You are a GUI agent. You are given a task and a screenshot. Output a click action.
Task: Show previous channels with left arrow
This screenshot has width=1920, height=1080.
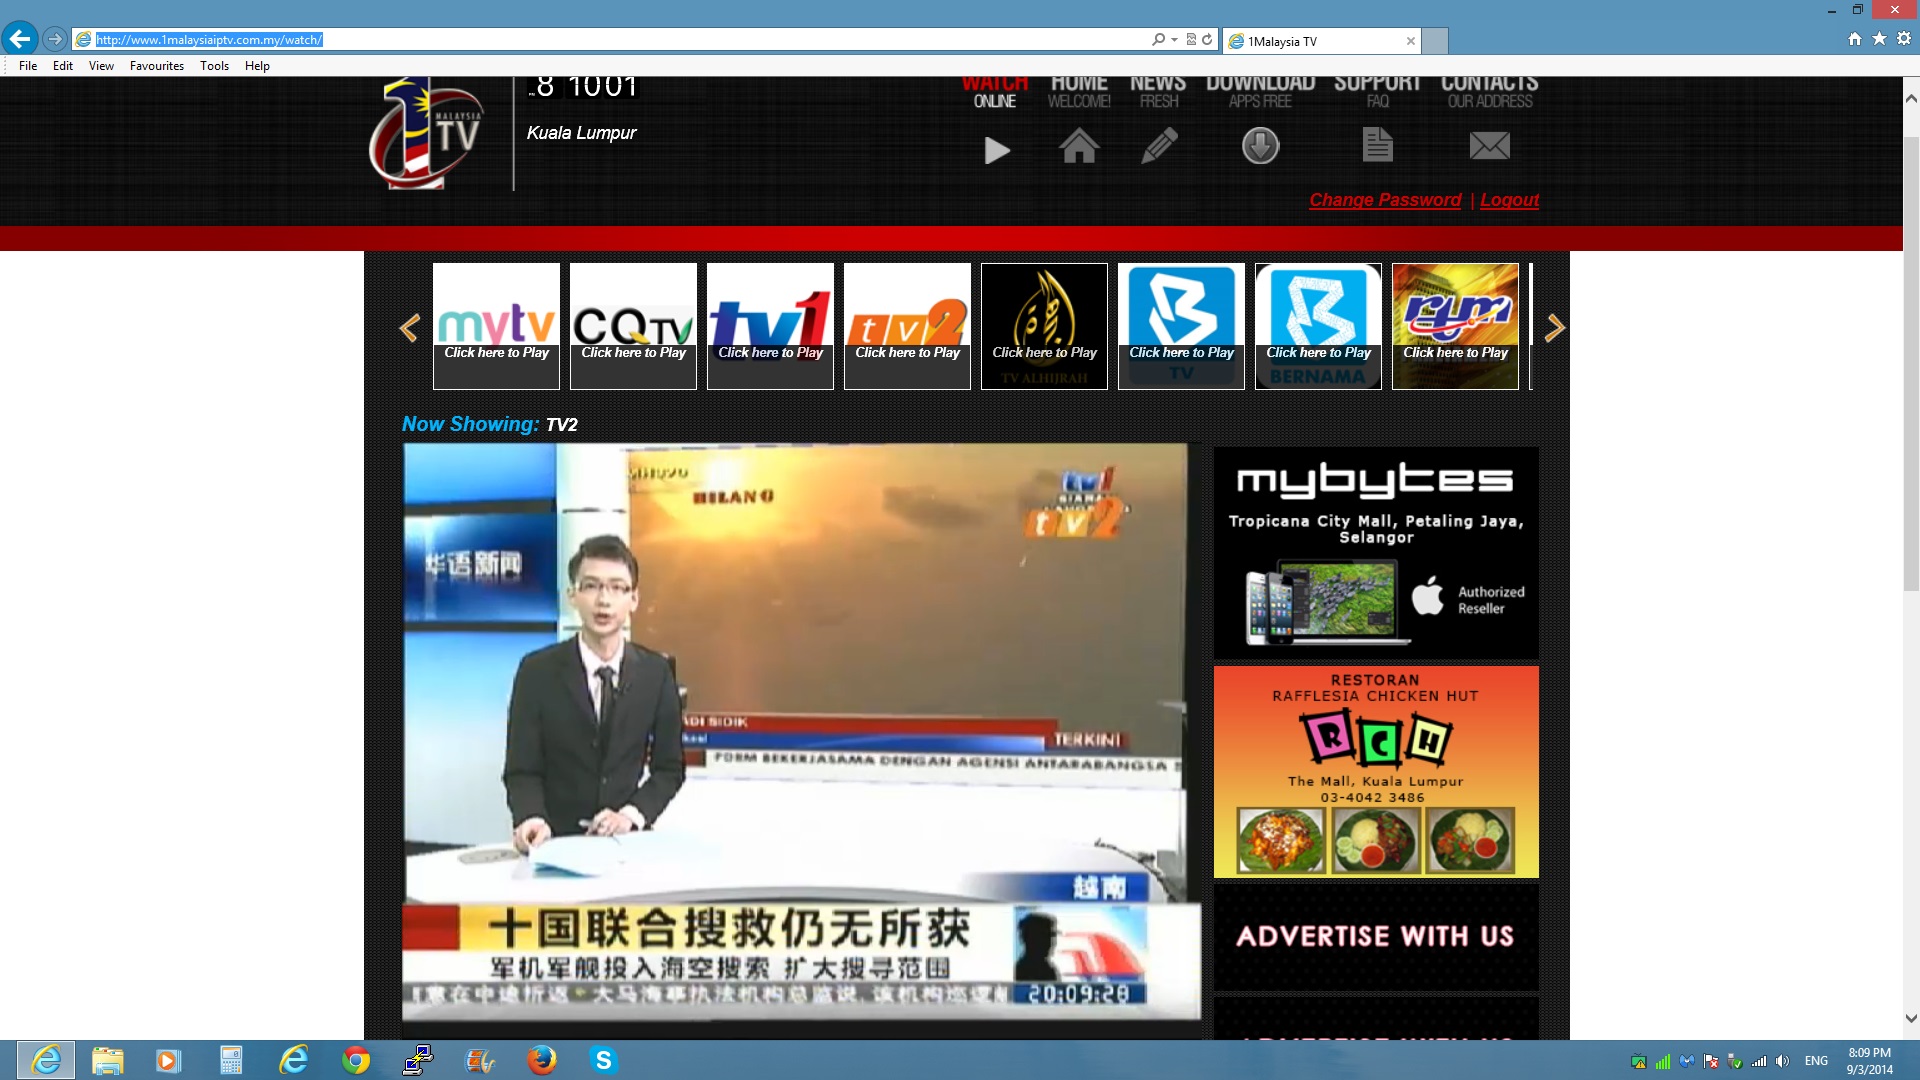tap(409, 328)
